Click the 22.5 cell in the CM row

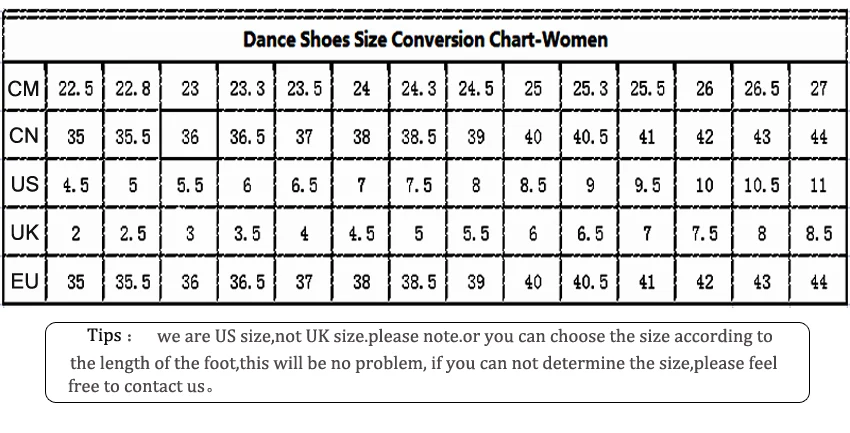tap(76, 89)
